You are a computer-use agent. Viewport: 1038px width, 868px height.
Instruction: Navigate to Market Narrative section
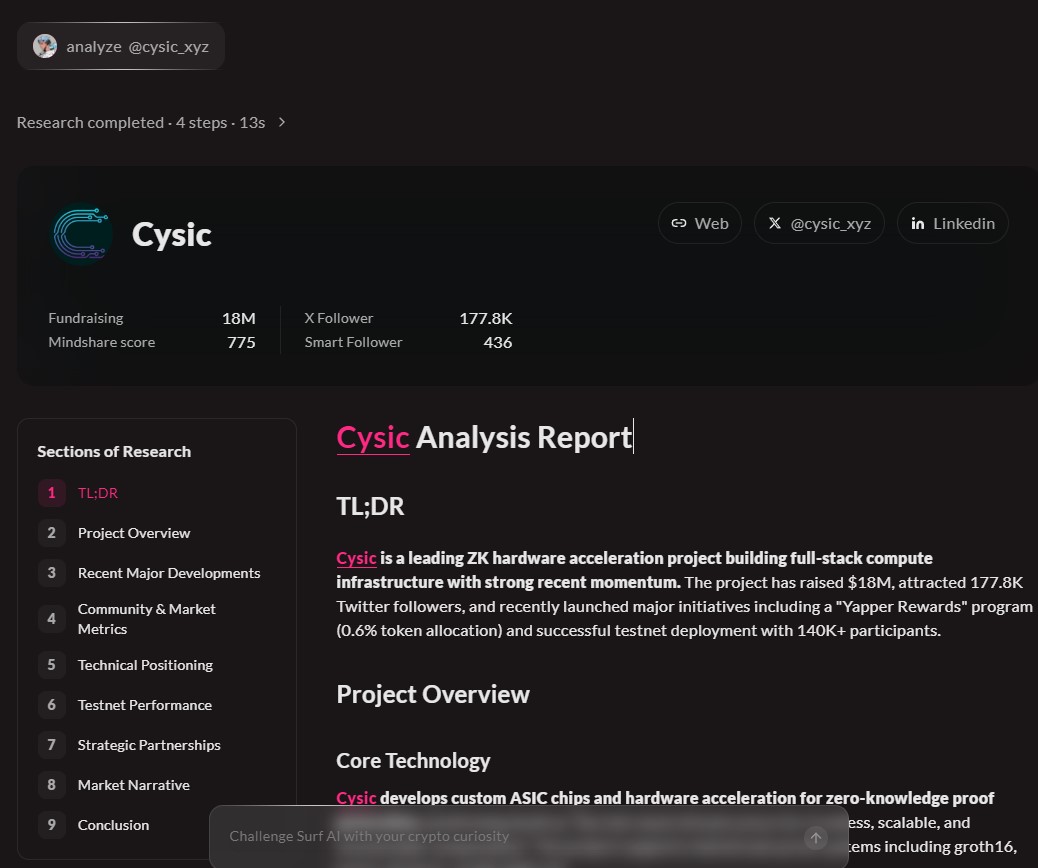pyautogui.click(x=134, y=785)
